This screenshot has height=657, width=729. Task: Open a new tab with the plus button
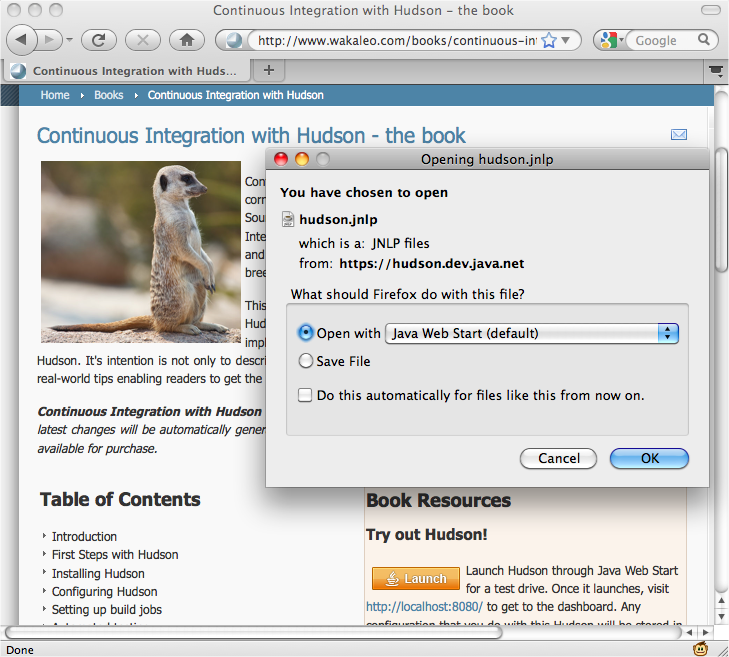(269, 70)
